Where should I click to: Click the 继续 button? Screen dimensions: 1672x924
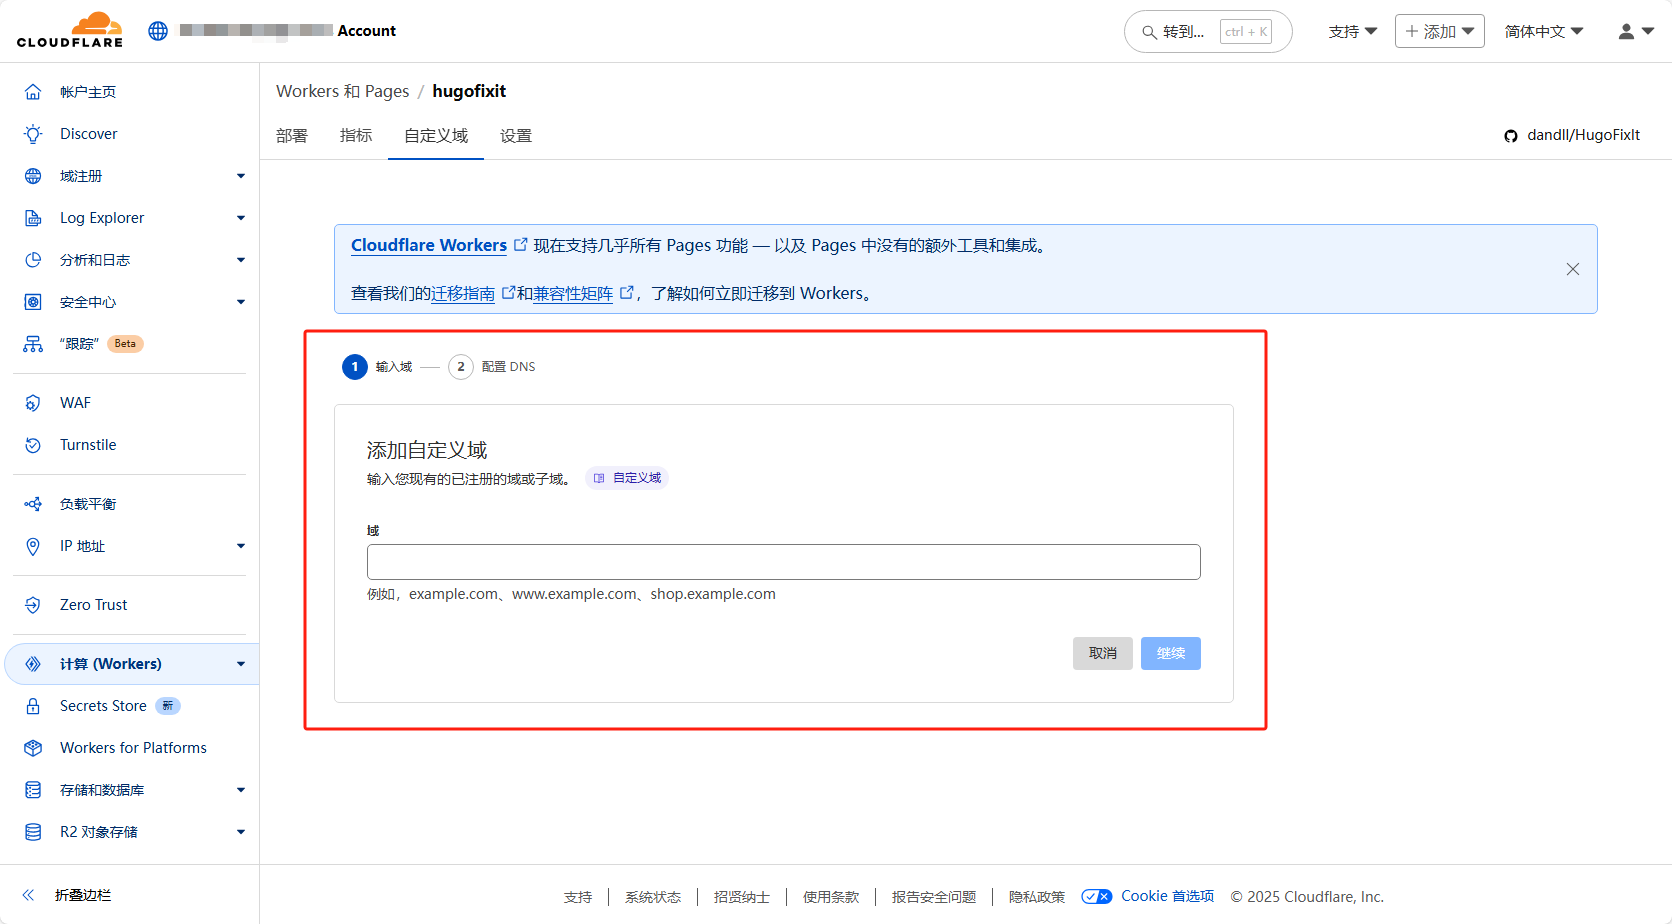(1170, 653)
